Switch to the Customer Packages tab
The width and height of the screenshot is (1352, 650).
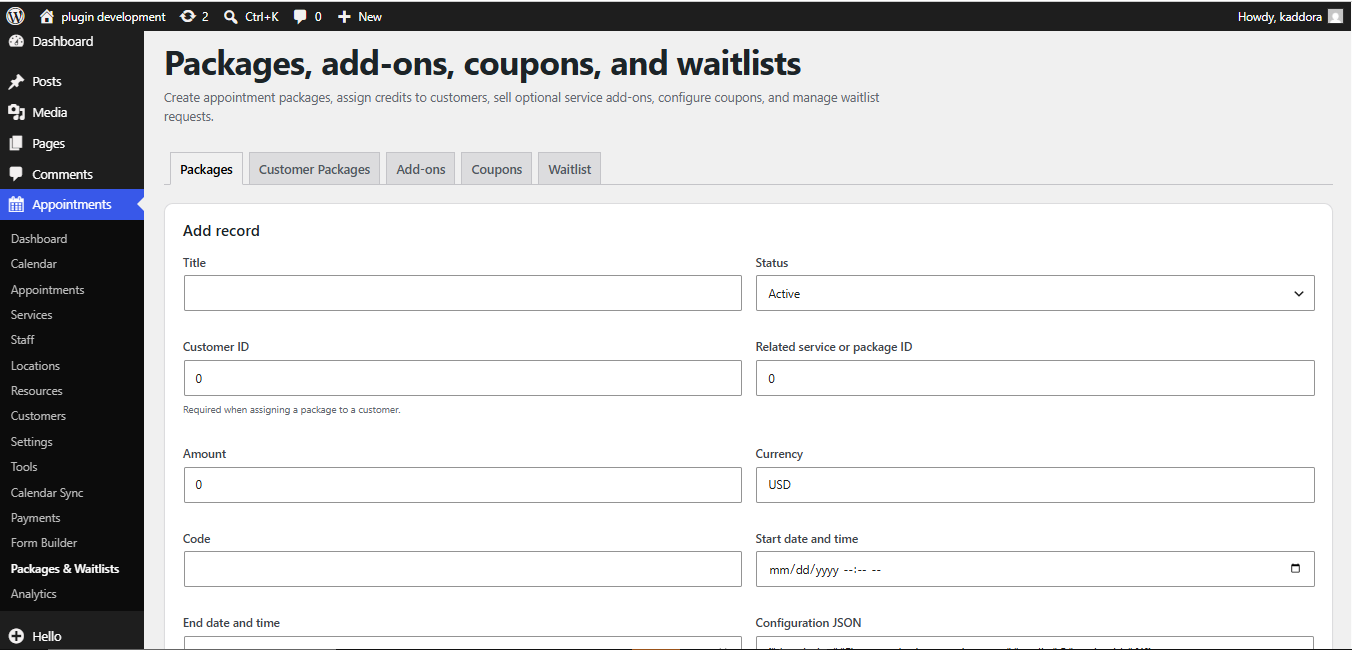pos(315,169)
